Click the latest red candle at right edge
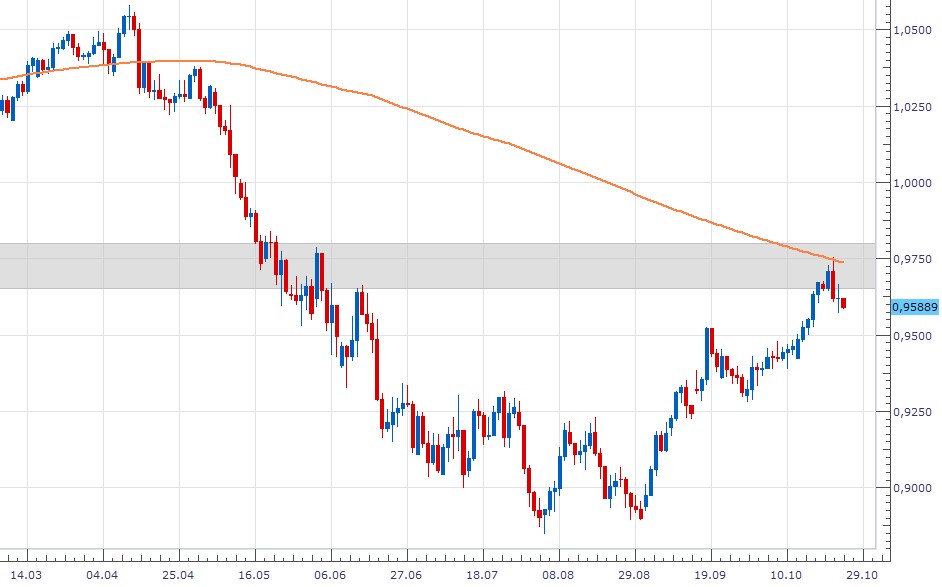 click(844, 303)
